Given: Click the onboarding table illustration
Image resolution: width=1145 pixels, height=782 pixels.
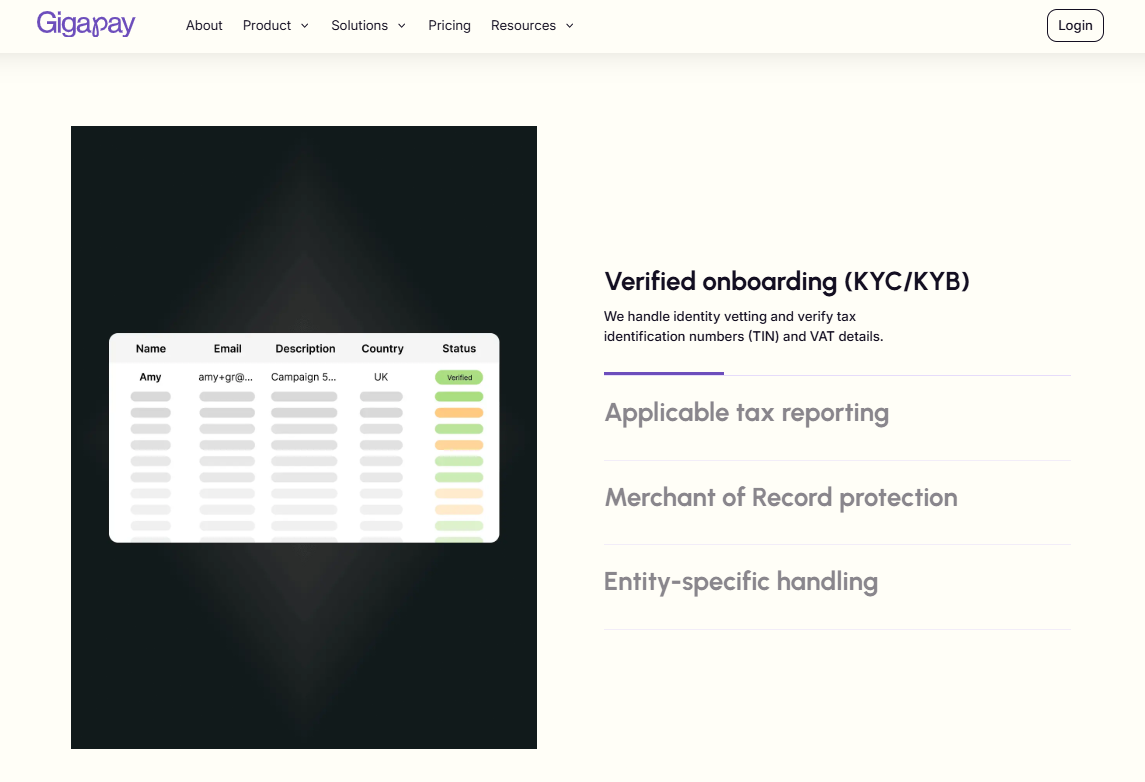Looking at the screenshot, I should point(304,437).
